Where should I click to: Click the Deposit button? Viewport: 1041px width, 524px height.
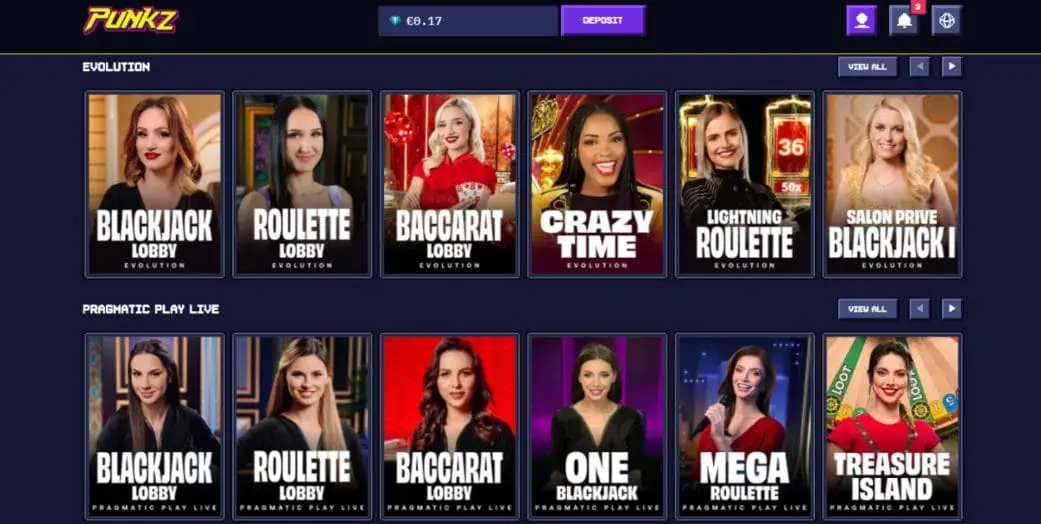[603, 21]
